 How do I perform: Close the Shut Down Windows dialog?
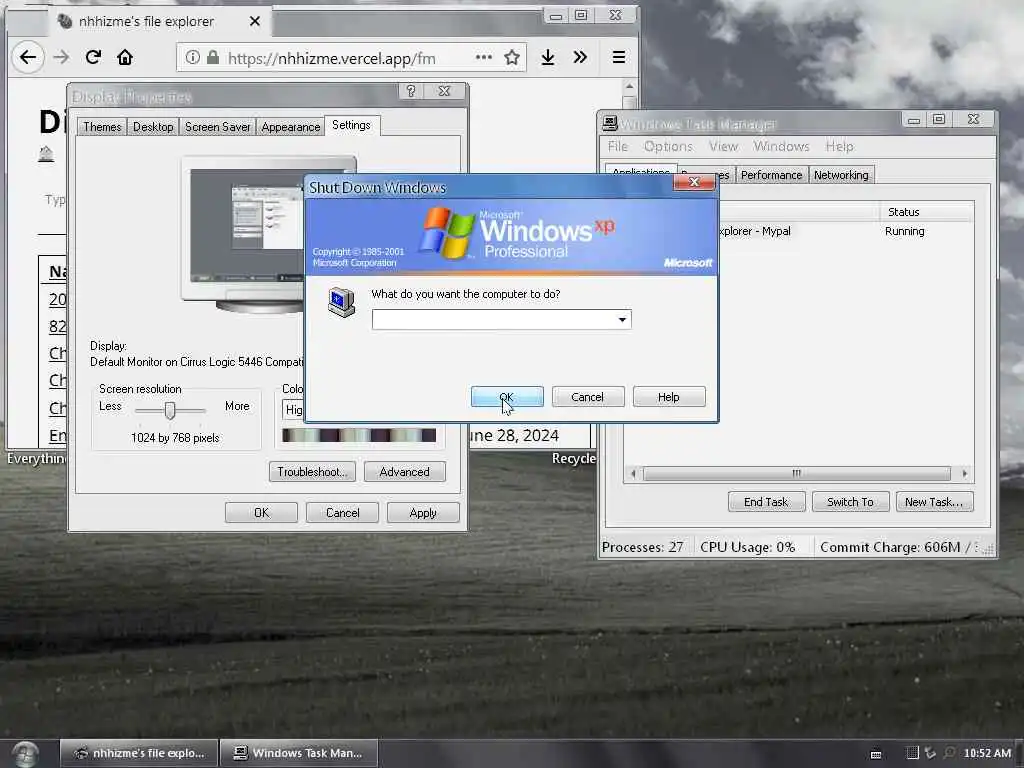click(694, 182)
